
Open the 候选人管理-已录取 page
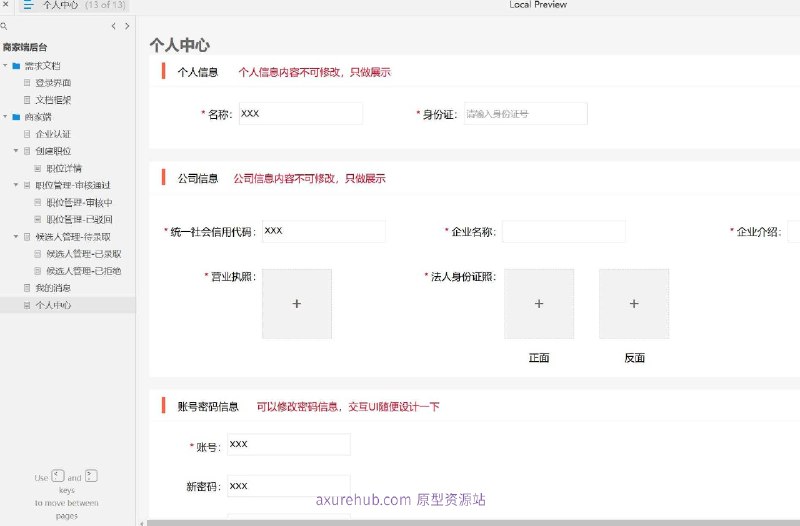point(84,254)
